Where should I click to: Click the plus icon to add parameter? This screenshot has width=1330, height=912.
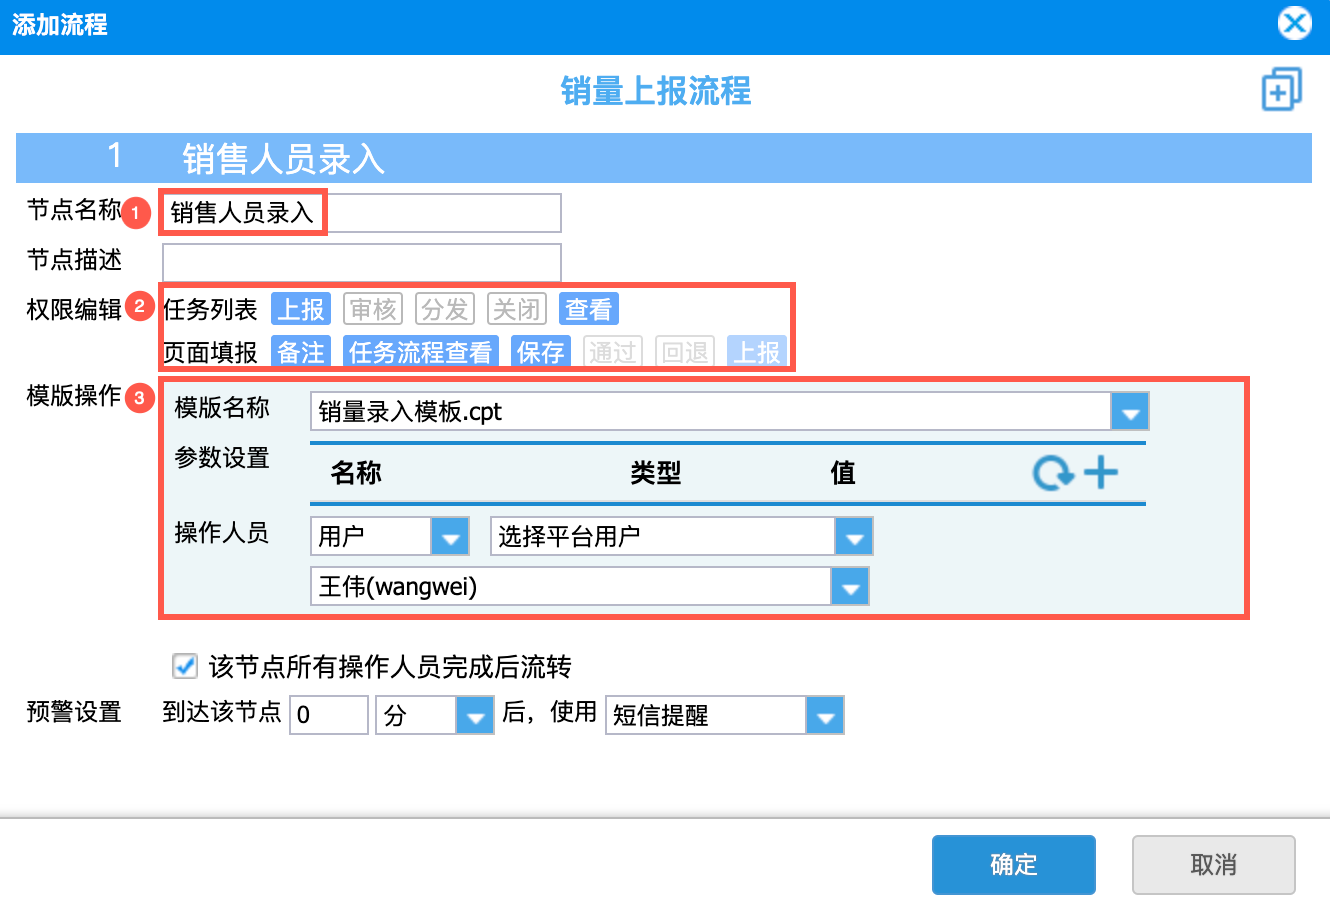click(x=1101, y=472)
